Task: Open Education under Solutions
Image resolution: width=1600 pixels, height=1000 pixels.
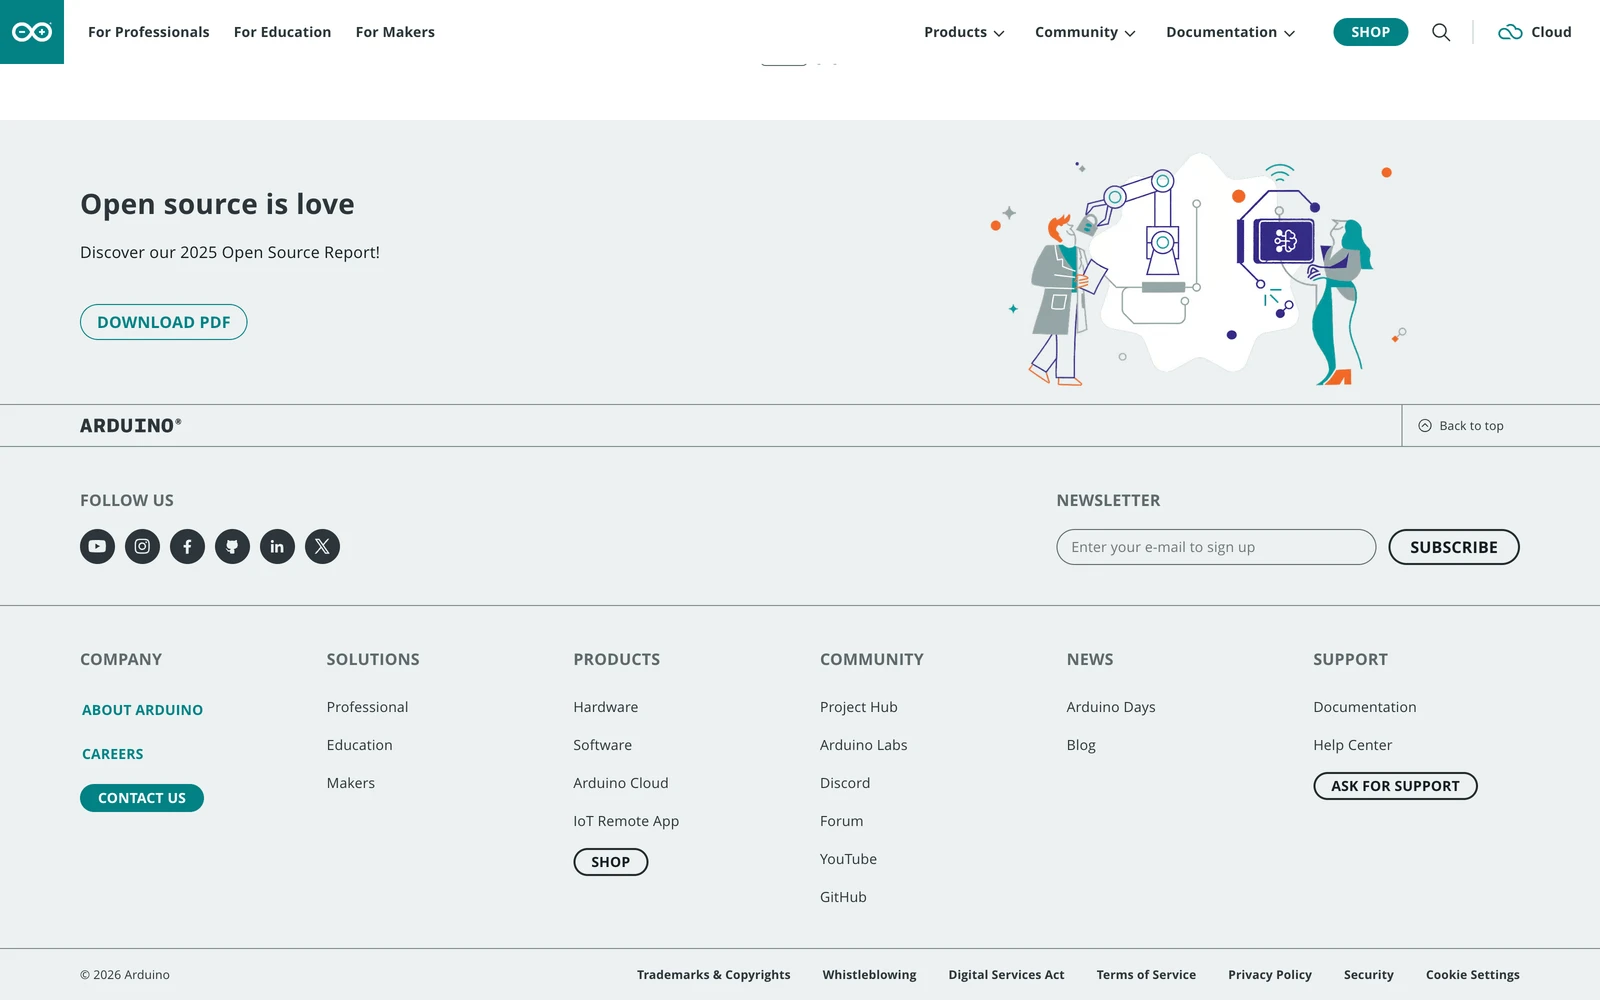Action: point(359,745)
